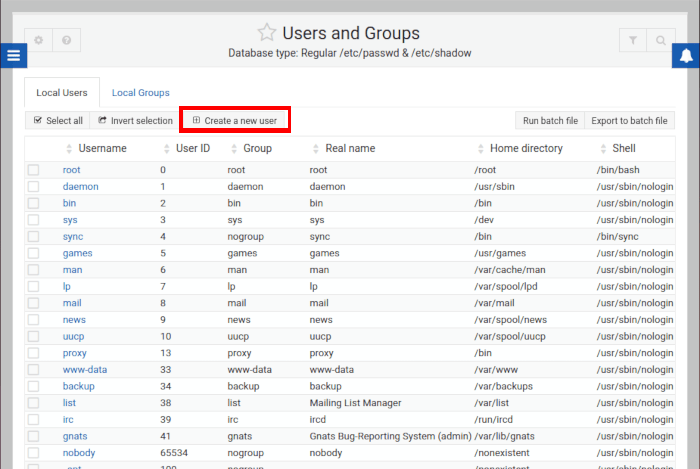
Task: Favorite the Users and Groups module star
Action: 267,33
